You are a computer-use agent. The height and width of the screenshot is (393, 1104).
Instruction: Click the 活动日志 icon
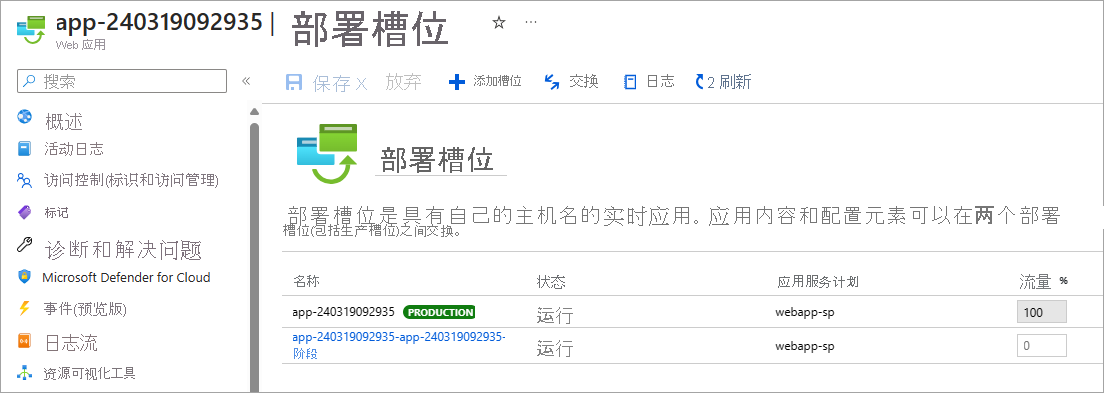click(x=25, y=149)
